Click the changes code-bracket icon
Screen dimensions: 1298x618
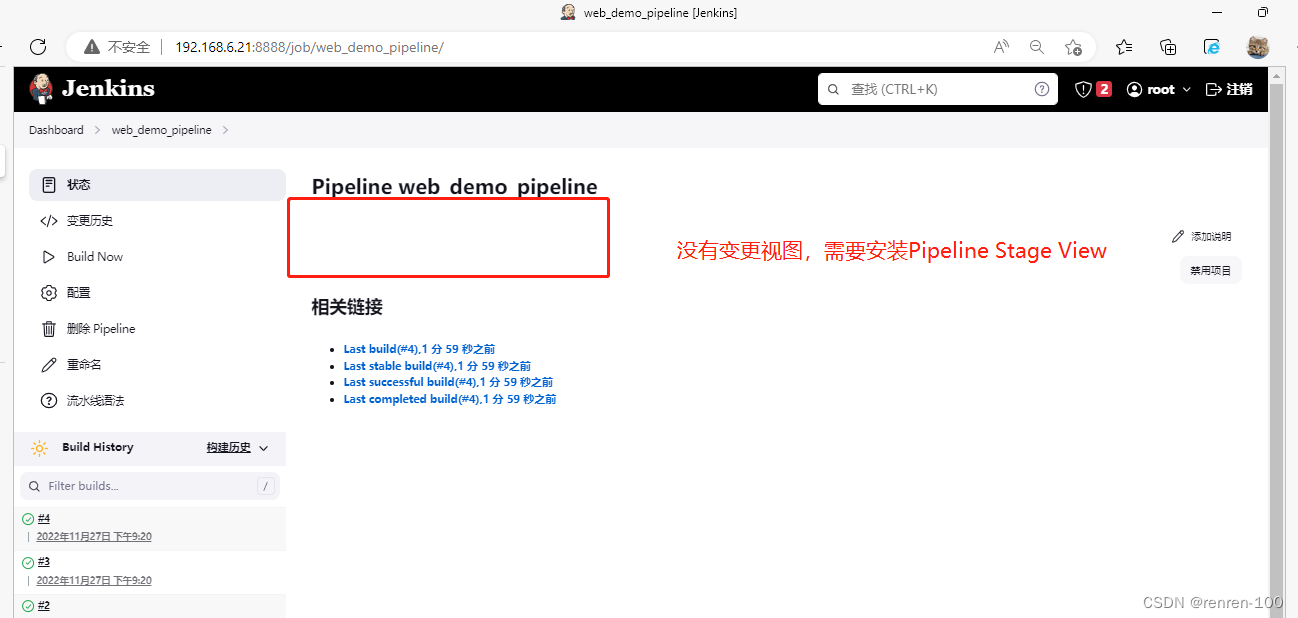49,221
